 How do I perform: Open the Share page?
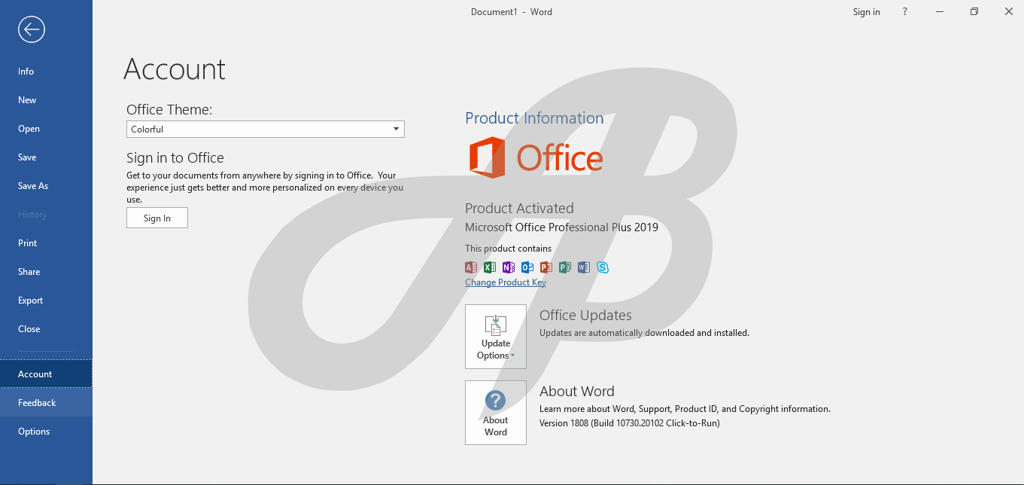pyautogui.click(x=46, y=272)
